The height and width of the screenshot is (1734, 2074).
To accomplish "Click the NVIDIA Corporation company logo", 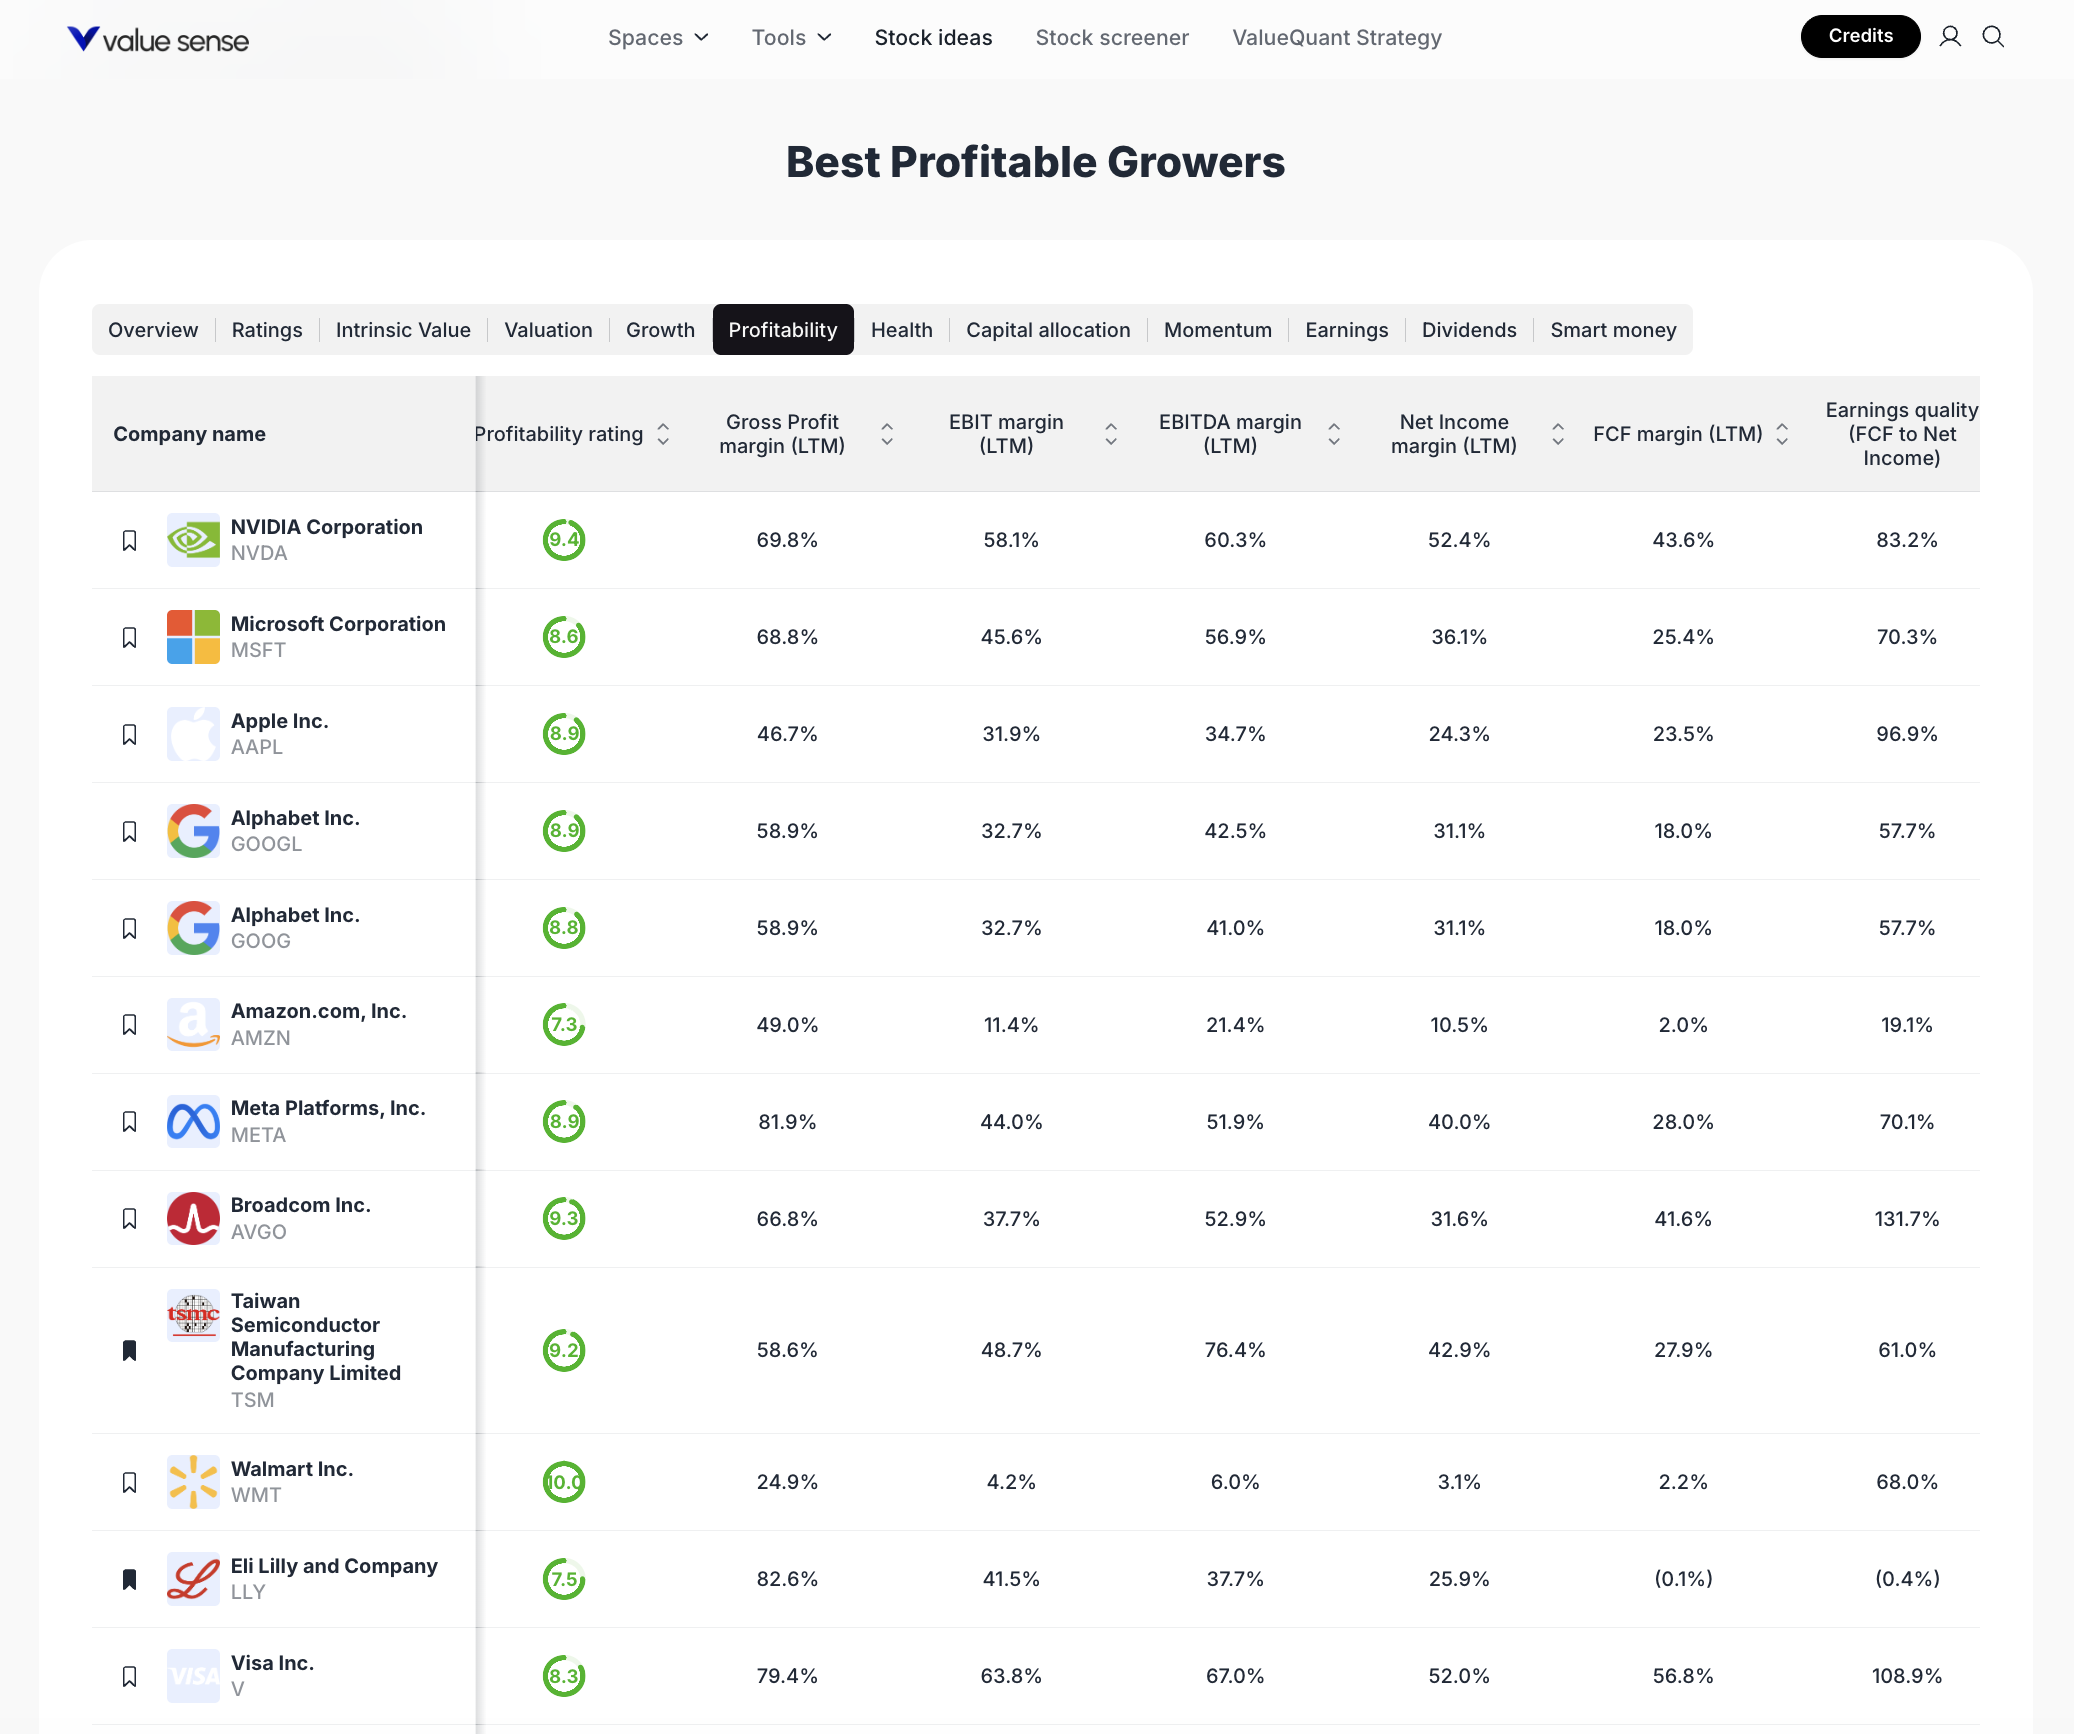I will [x=193, y=539].
